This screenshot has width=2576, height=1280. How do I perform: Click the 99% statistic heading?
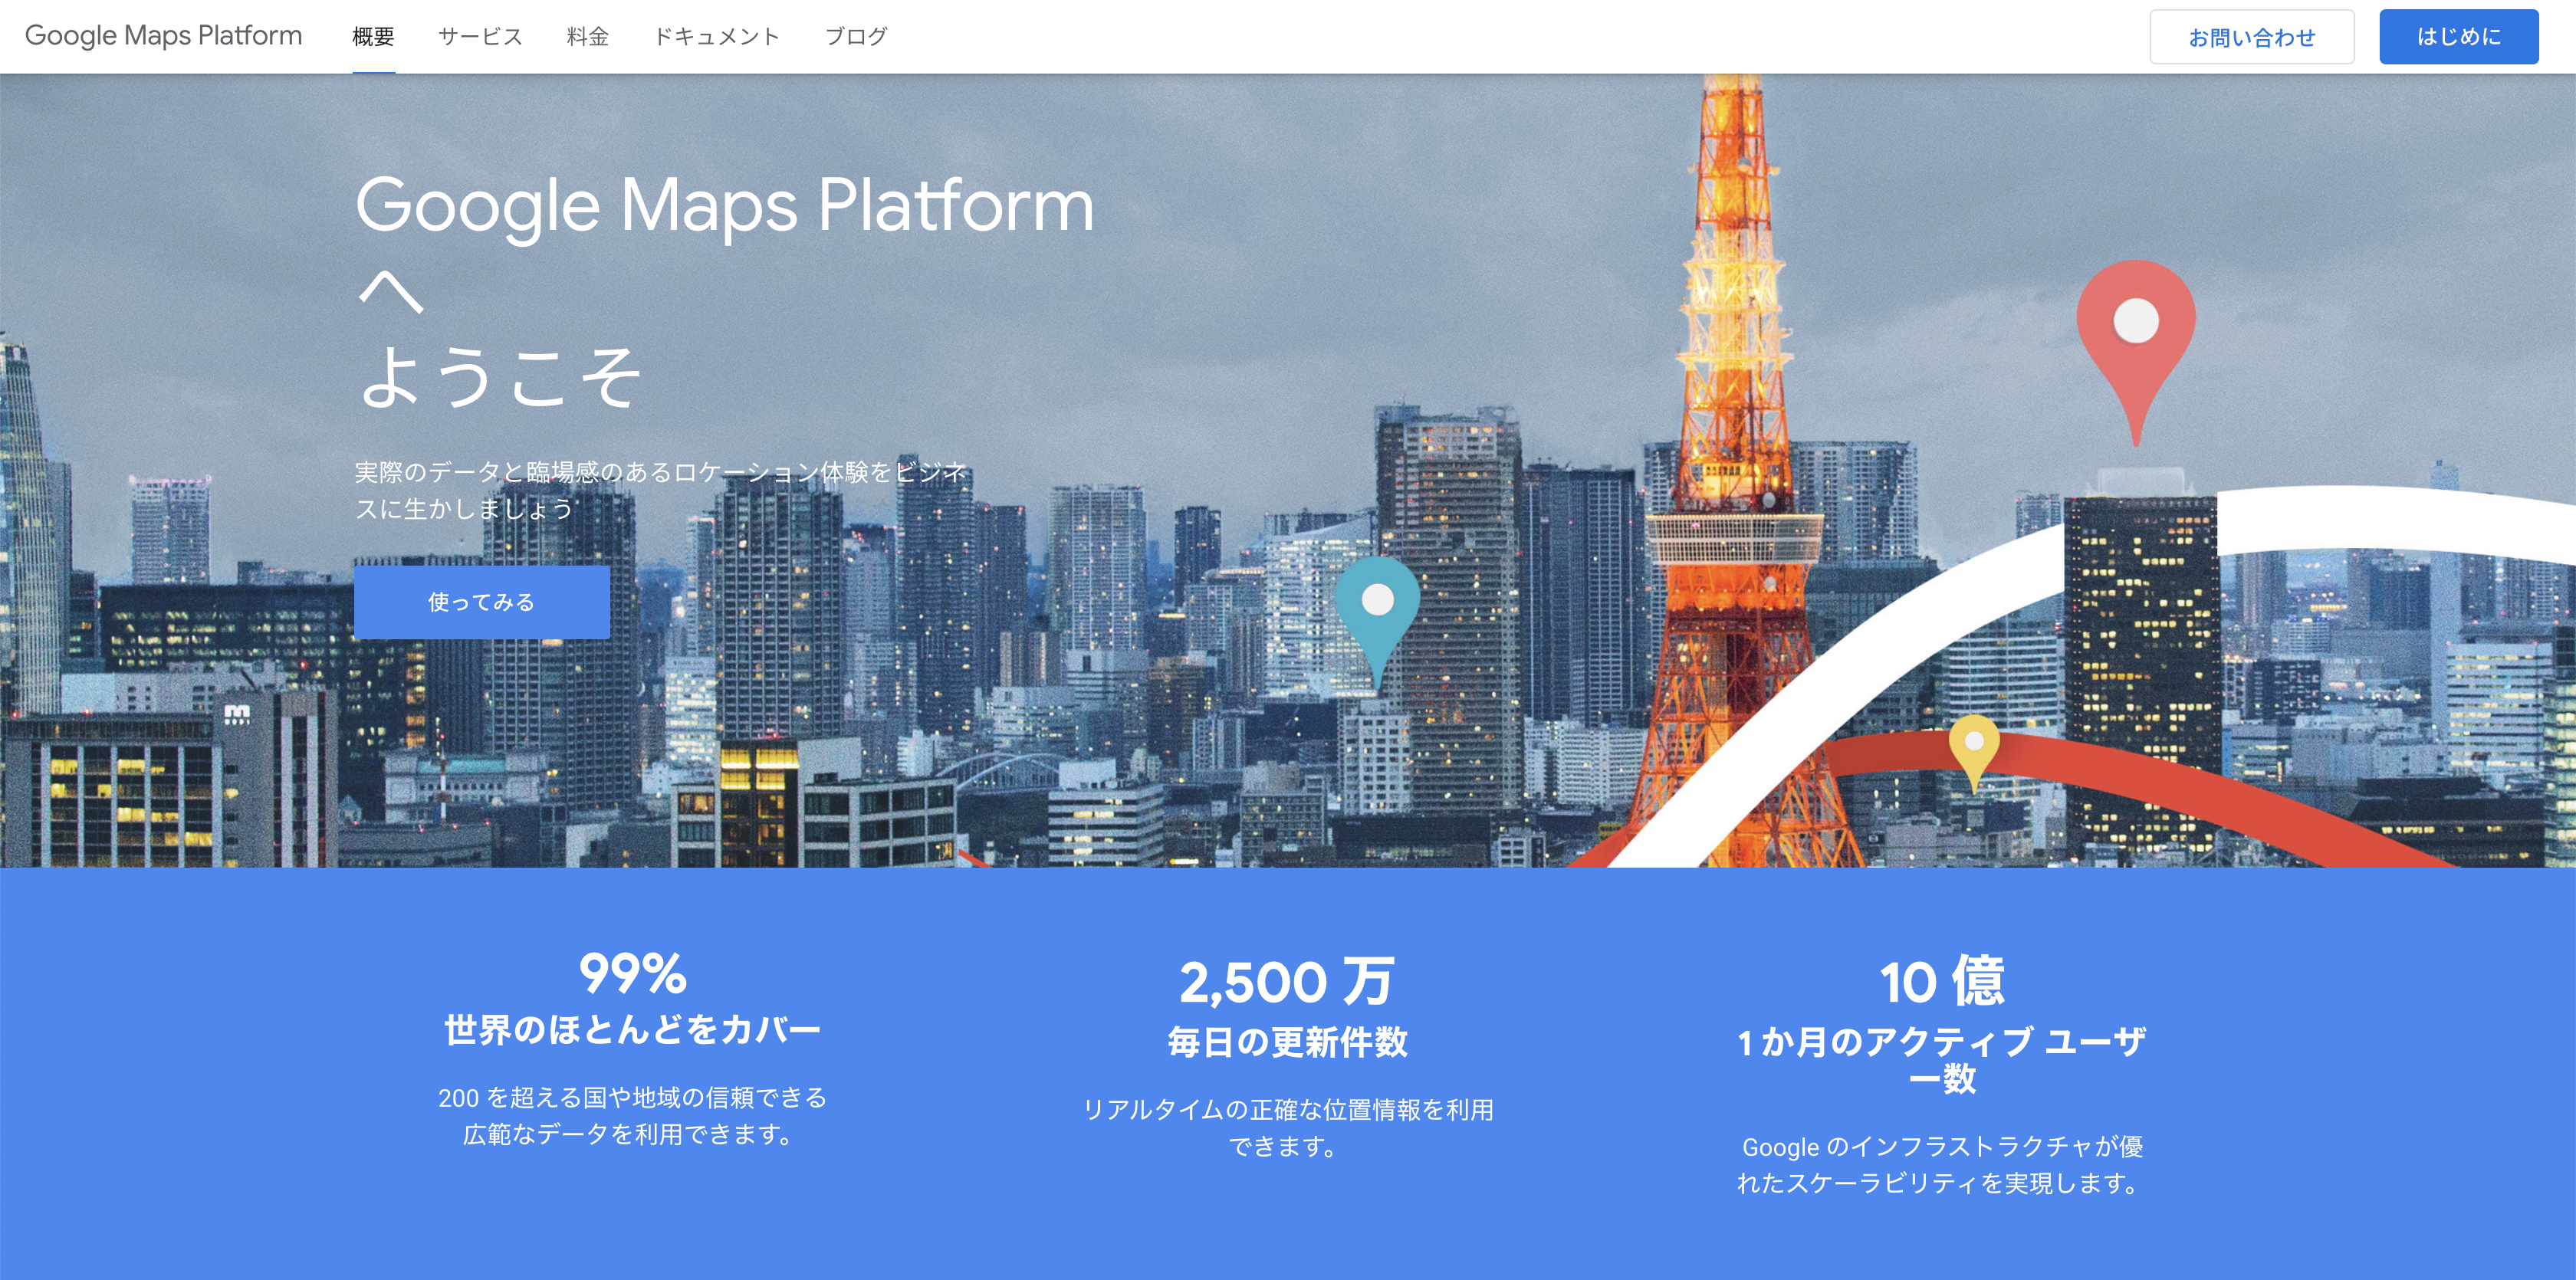(632, 973)
